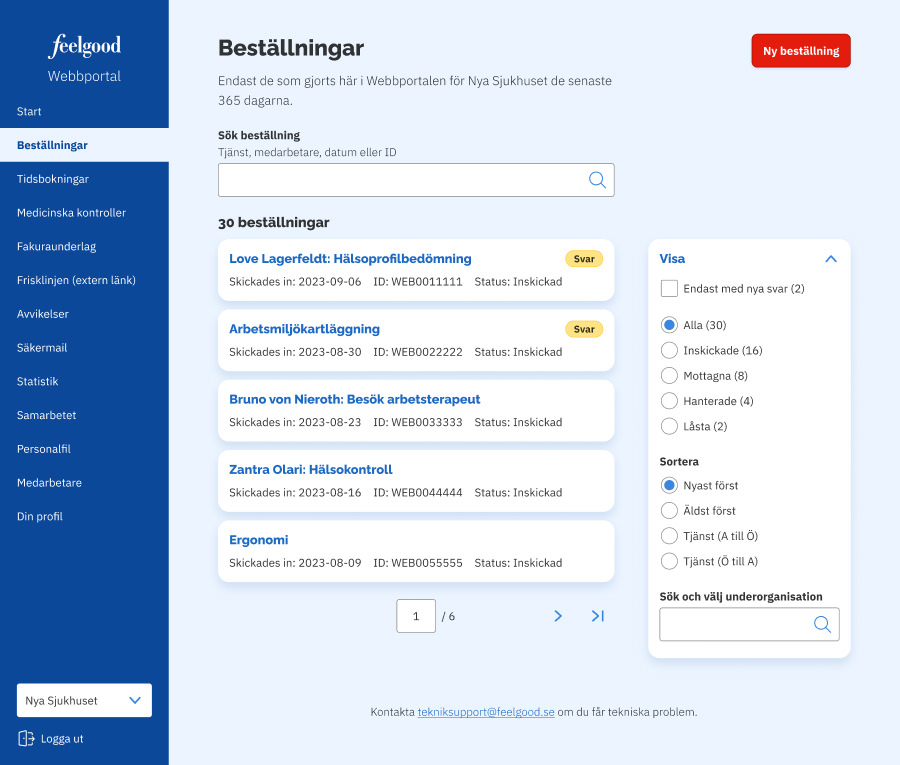Click the '/ 6' total pages text
Viewport: 900px width, 765px height.
(x=448, y=616)
